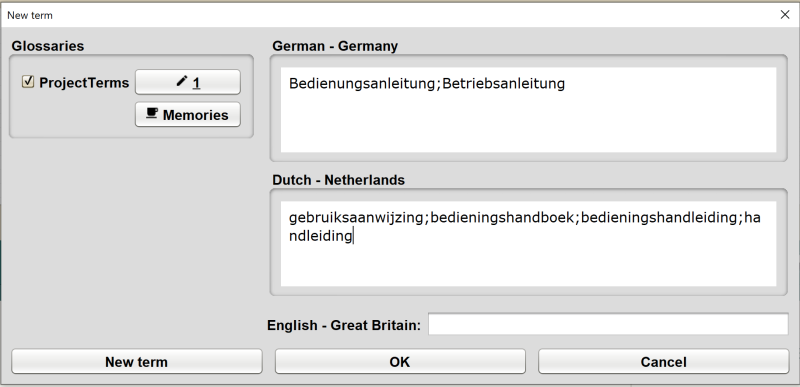Viewport: 800px width, 387px height.
Task: Focus the English - Great Britain input field
Action: 608,324
